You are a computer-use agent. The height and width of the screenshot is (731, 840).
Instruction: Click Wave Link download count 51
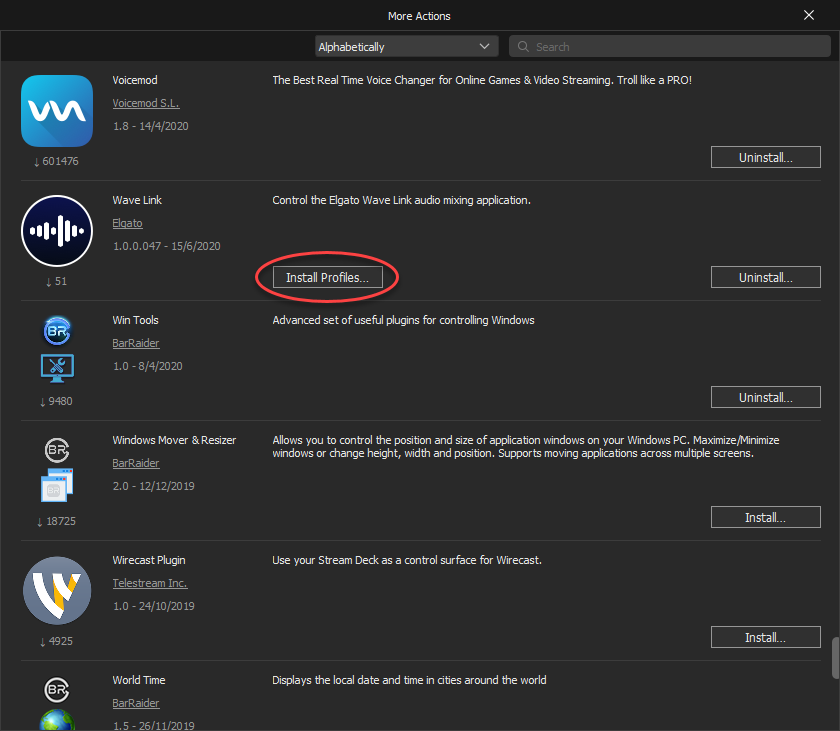coord(56,281)
